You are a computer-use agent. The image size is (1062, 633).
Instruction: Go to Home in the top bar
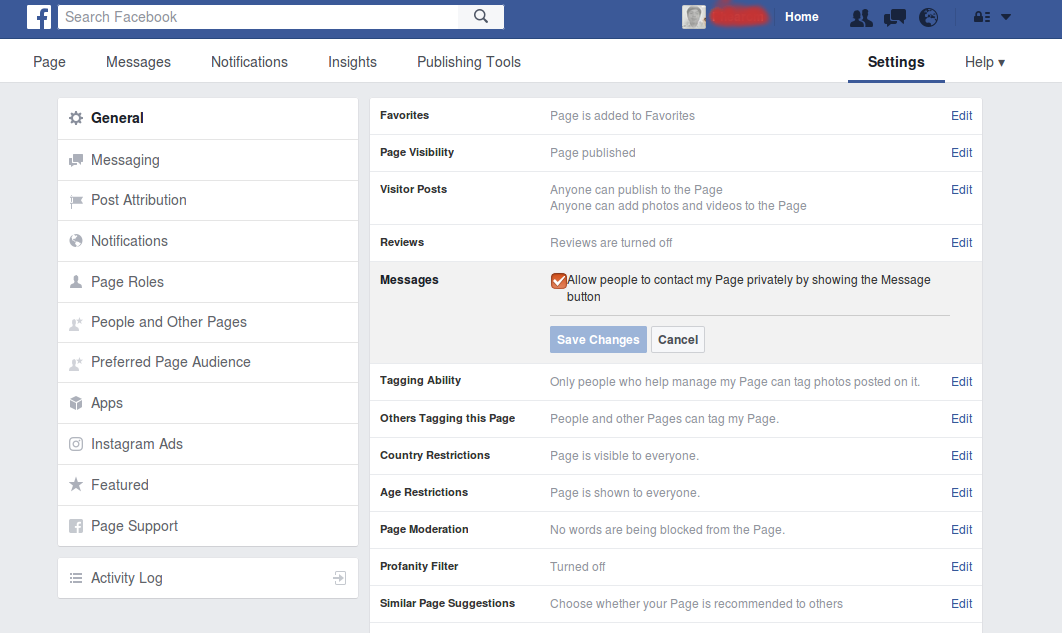click(x=801, y=17)
